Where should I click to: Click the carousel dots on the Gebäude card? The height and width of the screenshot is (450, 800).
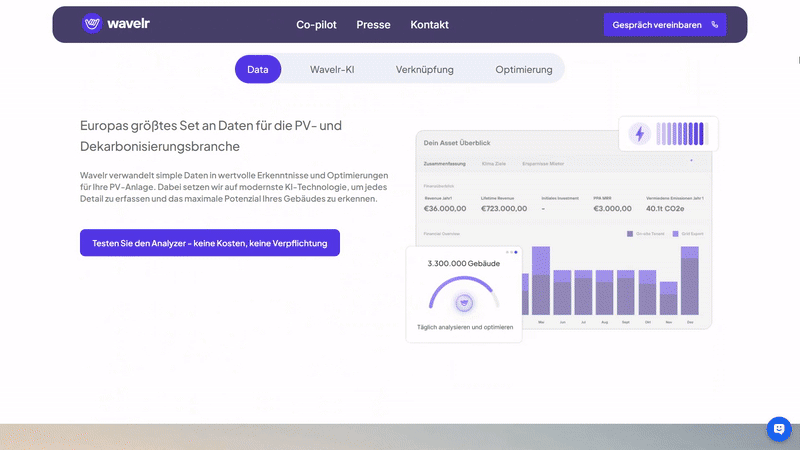[x=512, y=252]
